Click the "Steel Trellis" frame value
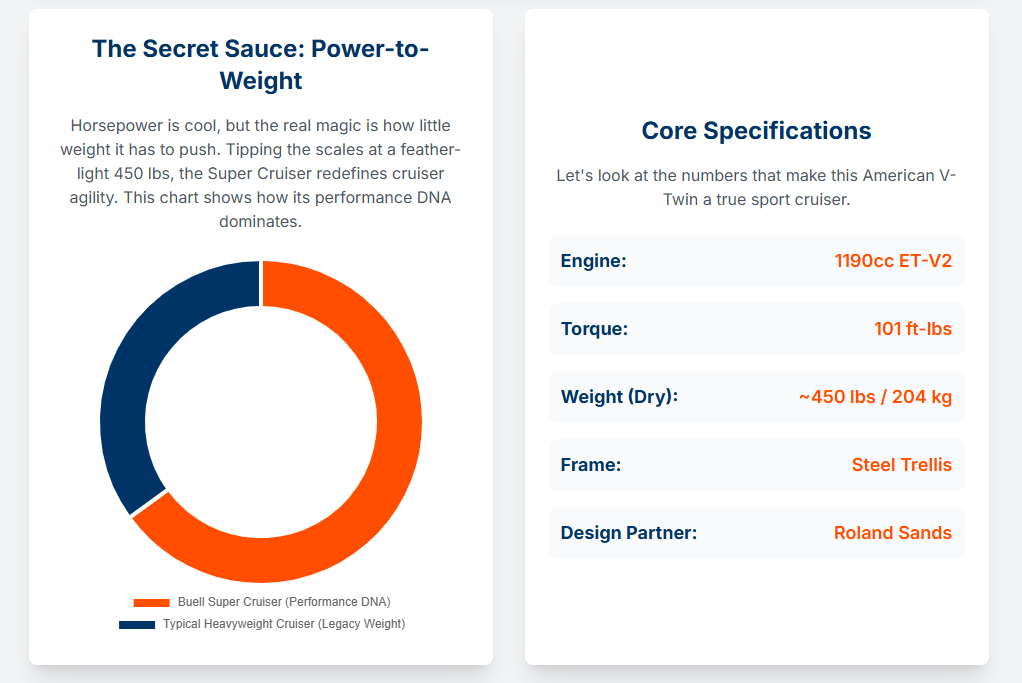The width and height of the screenshot is (1022, 683). [x=901, y=465]
